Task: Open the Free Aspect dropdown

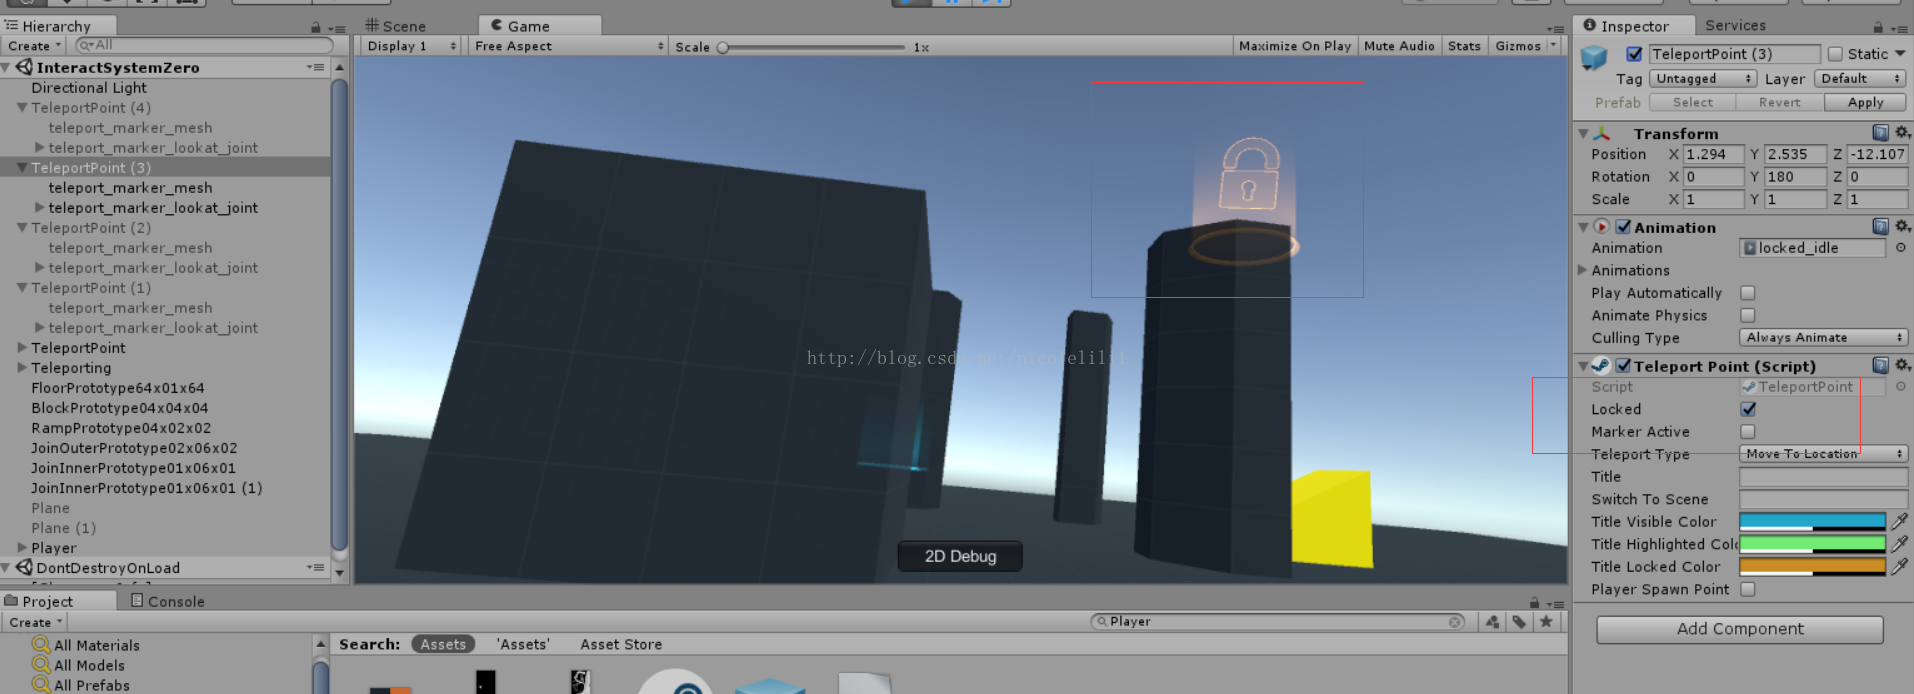Action: [568, 46]
